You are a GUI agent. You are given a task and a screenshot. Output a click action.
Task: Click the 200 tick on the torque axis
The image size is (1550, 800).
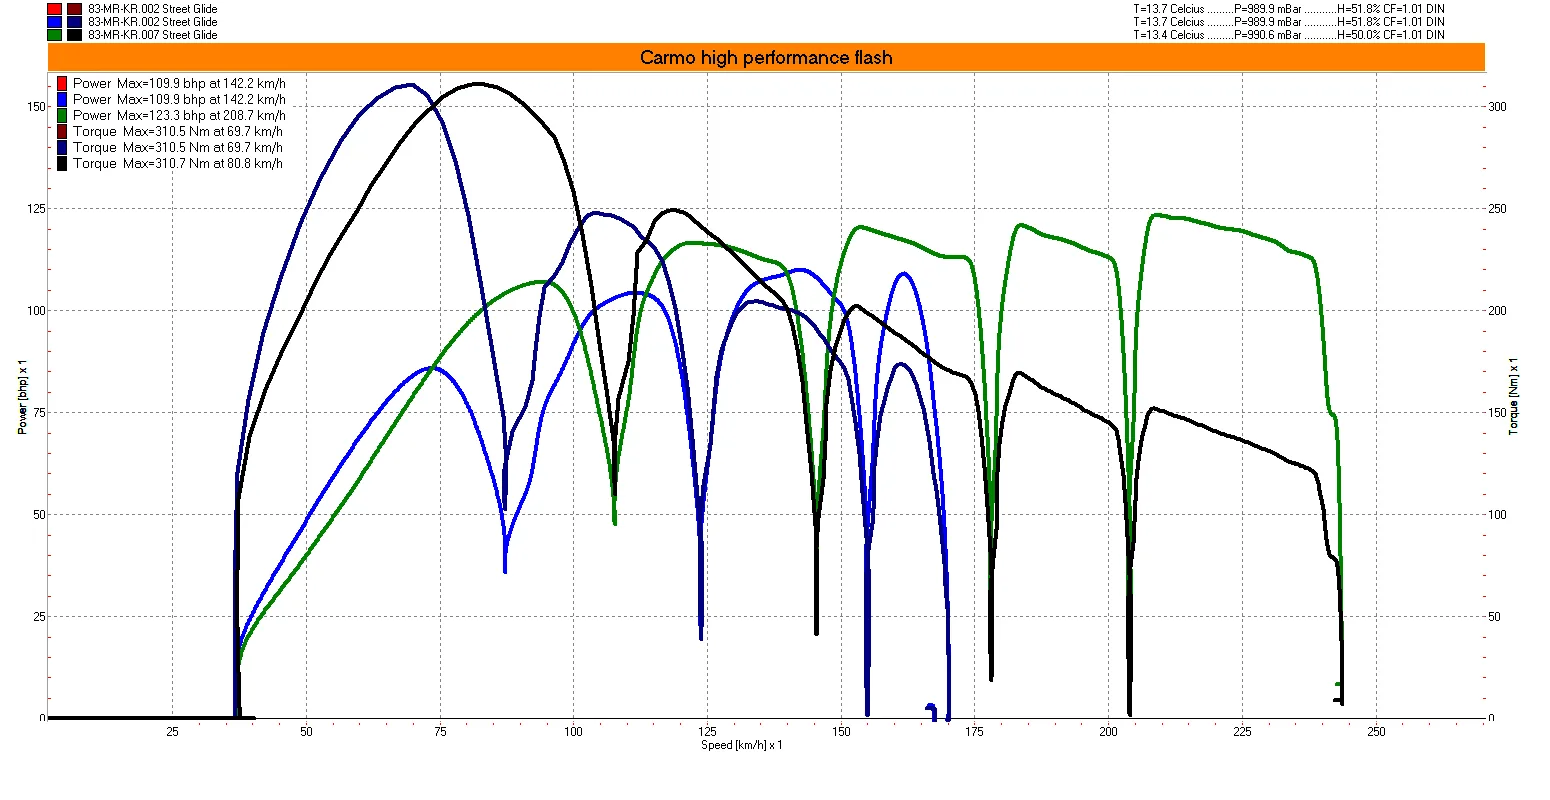[1498, 310]
